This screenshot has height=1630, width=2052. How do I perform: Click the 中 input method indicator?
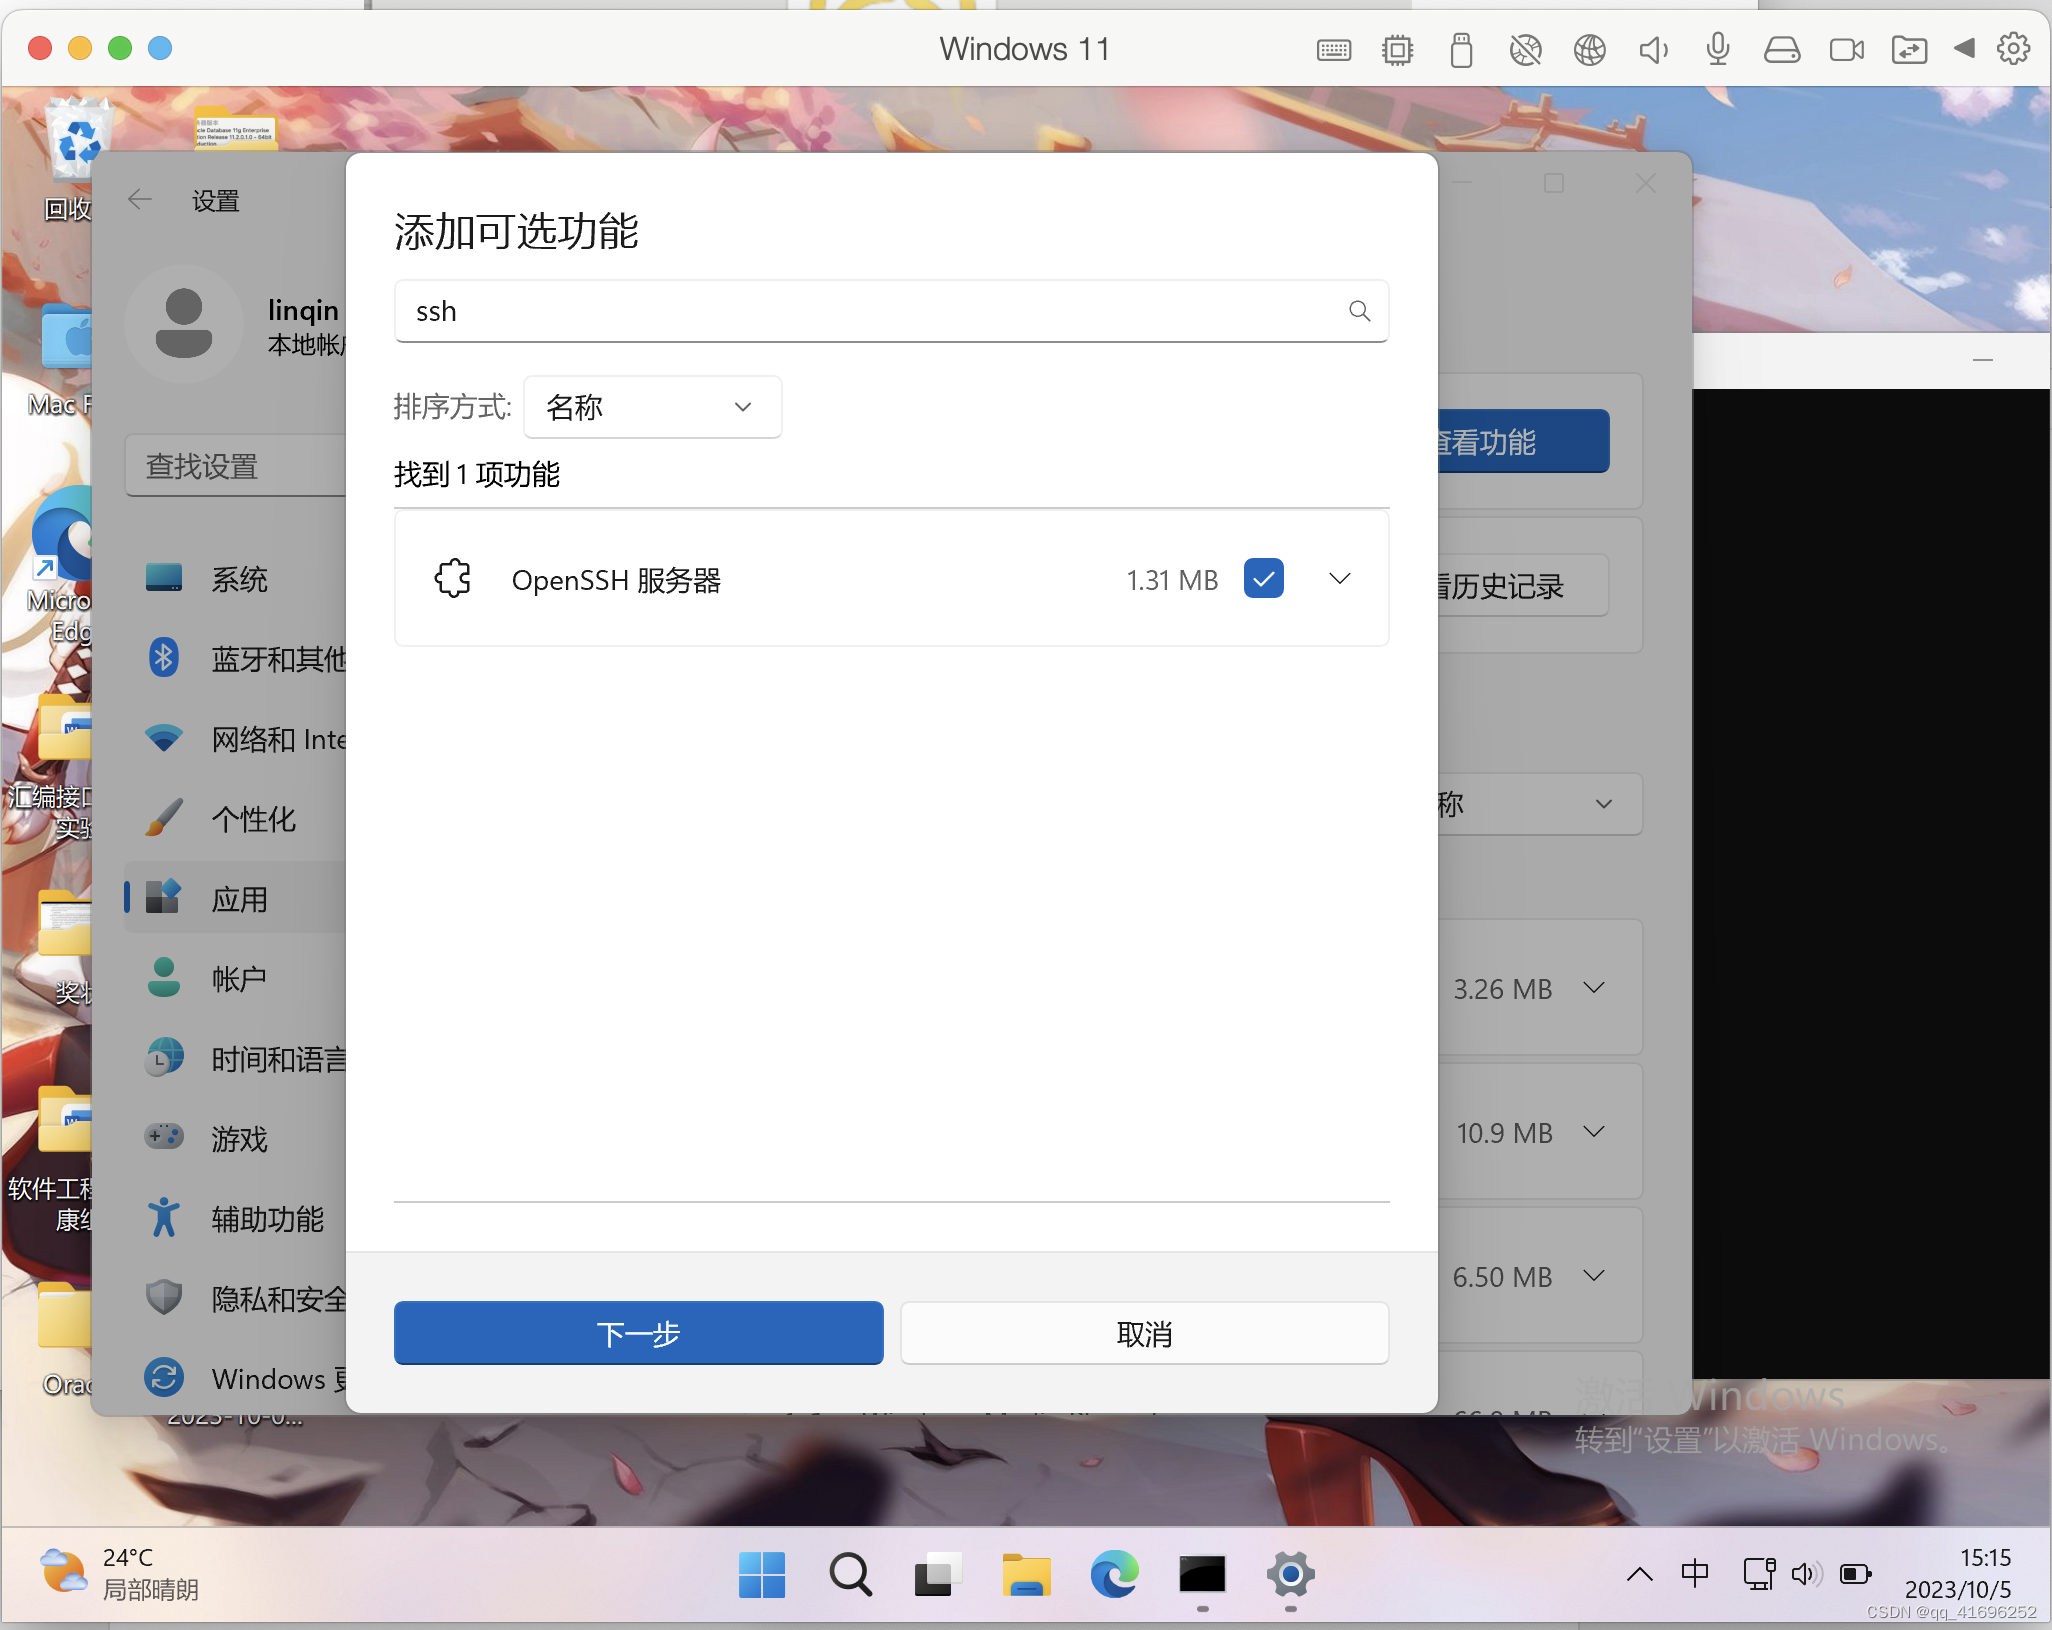click(1695, 1574)
